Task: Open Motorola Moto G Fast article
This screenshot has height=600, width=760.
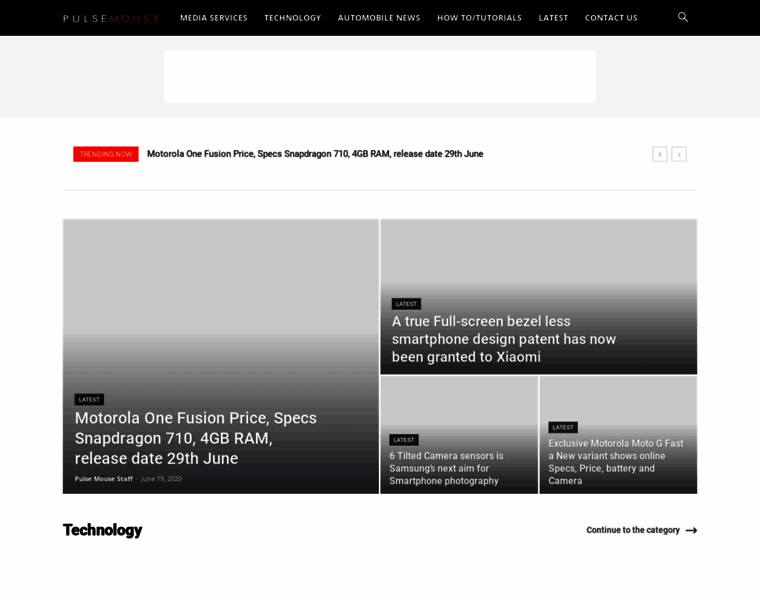Action: (616, 462)
